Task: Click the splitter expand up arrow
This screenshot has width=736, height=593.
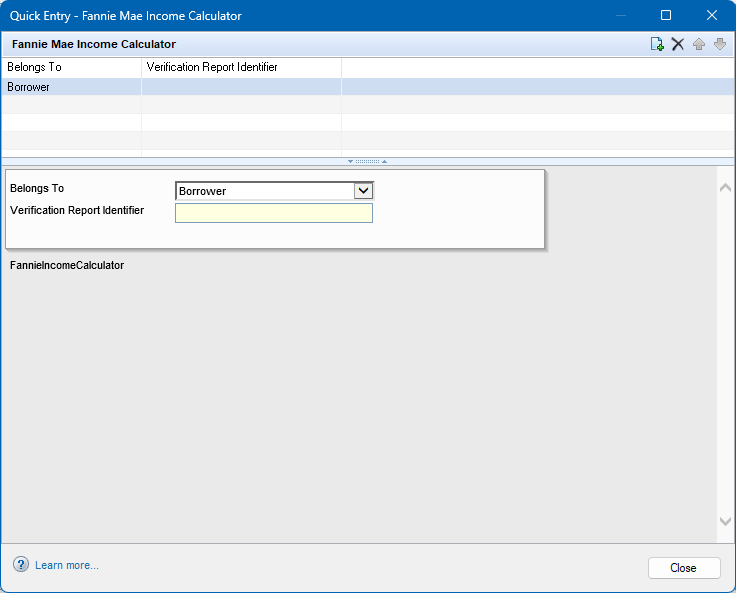Action: point(384,162)
